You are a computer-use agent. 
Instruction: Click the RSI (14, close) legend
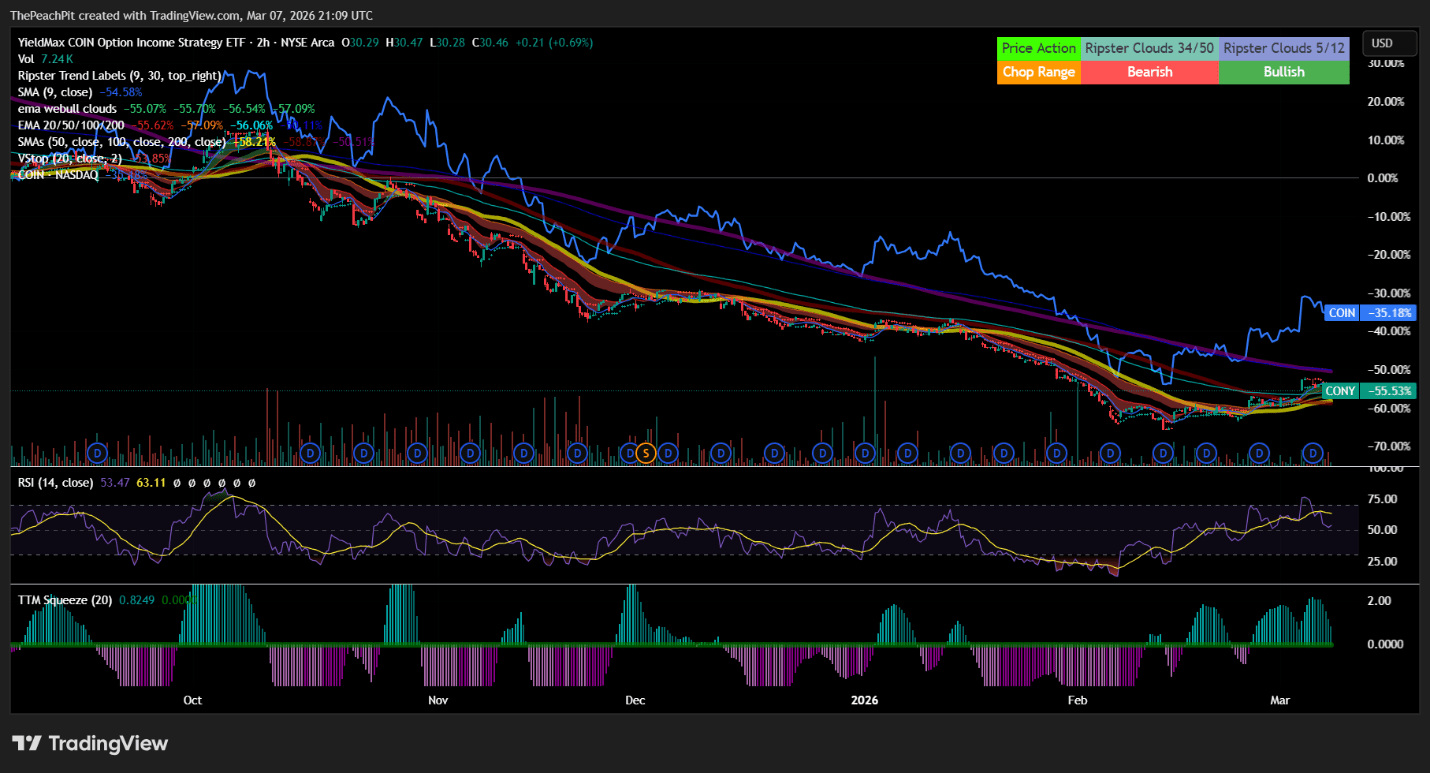pyautogui.click(x=56, y=483)
